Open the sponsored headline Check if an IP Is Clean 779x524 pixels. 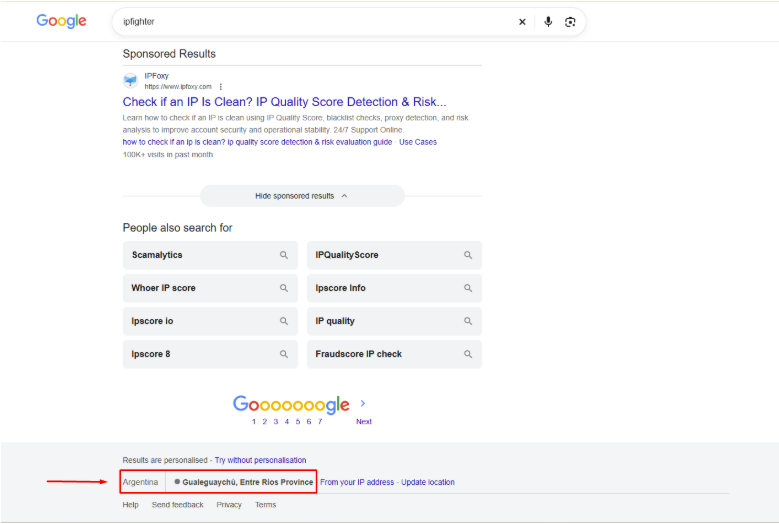(x=284, y=102)
